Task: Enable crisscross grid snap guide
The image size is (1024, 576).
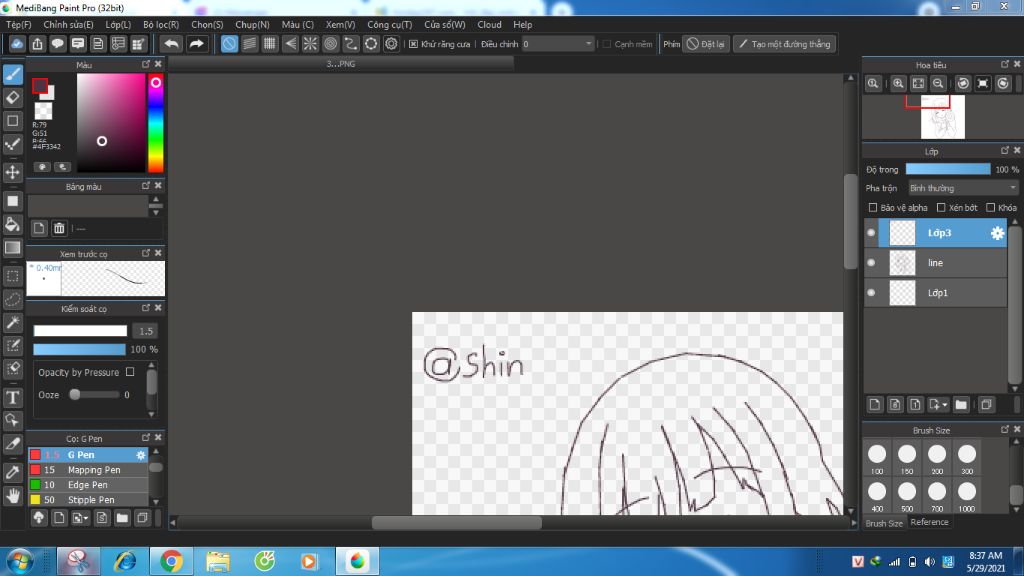Action: (270, 44)
